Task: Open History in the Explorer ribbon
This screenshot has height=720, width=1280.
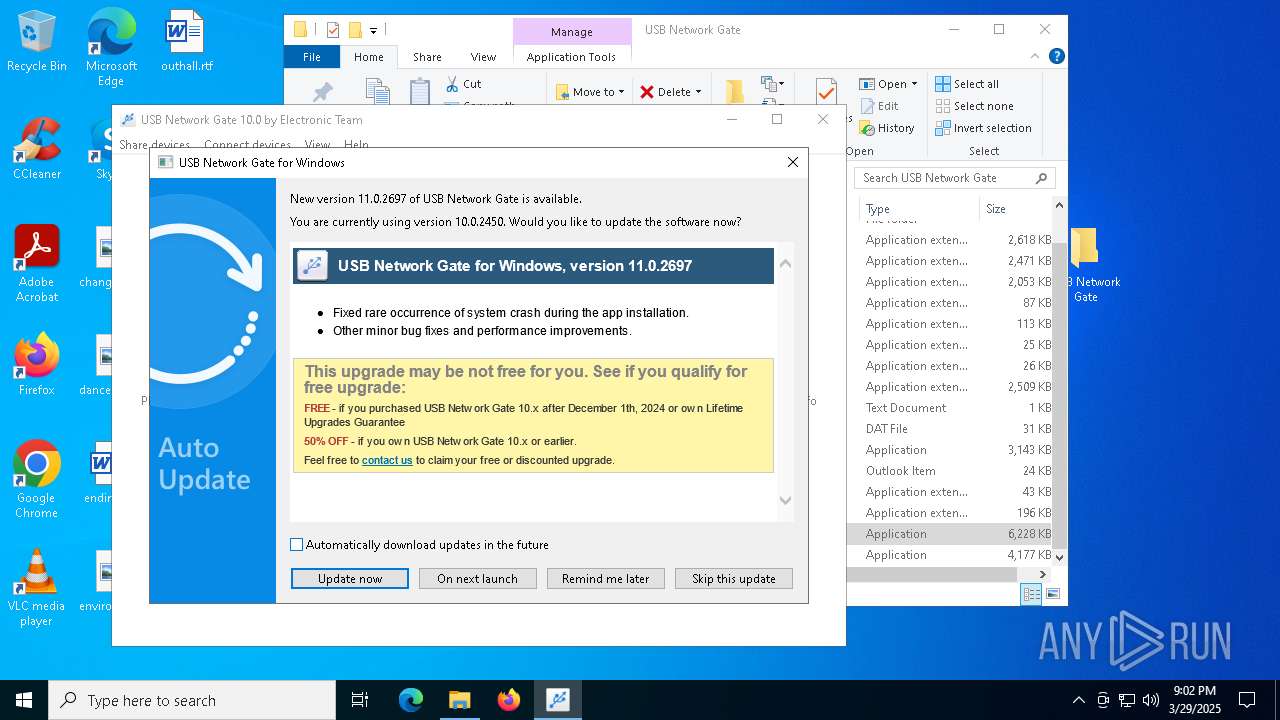Action: [x=886, y=128]
